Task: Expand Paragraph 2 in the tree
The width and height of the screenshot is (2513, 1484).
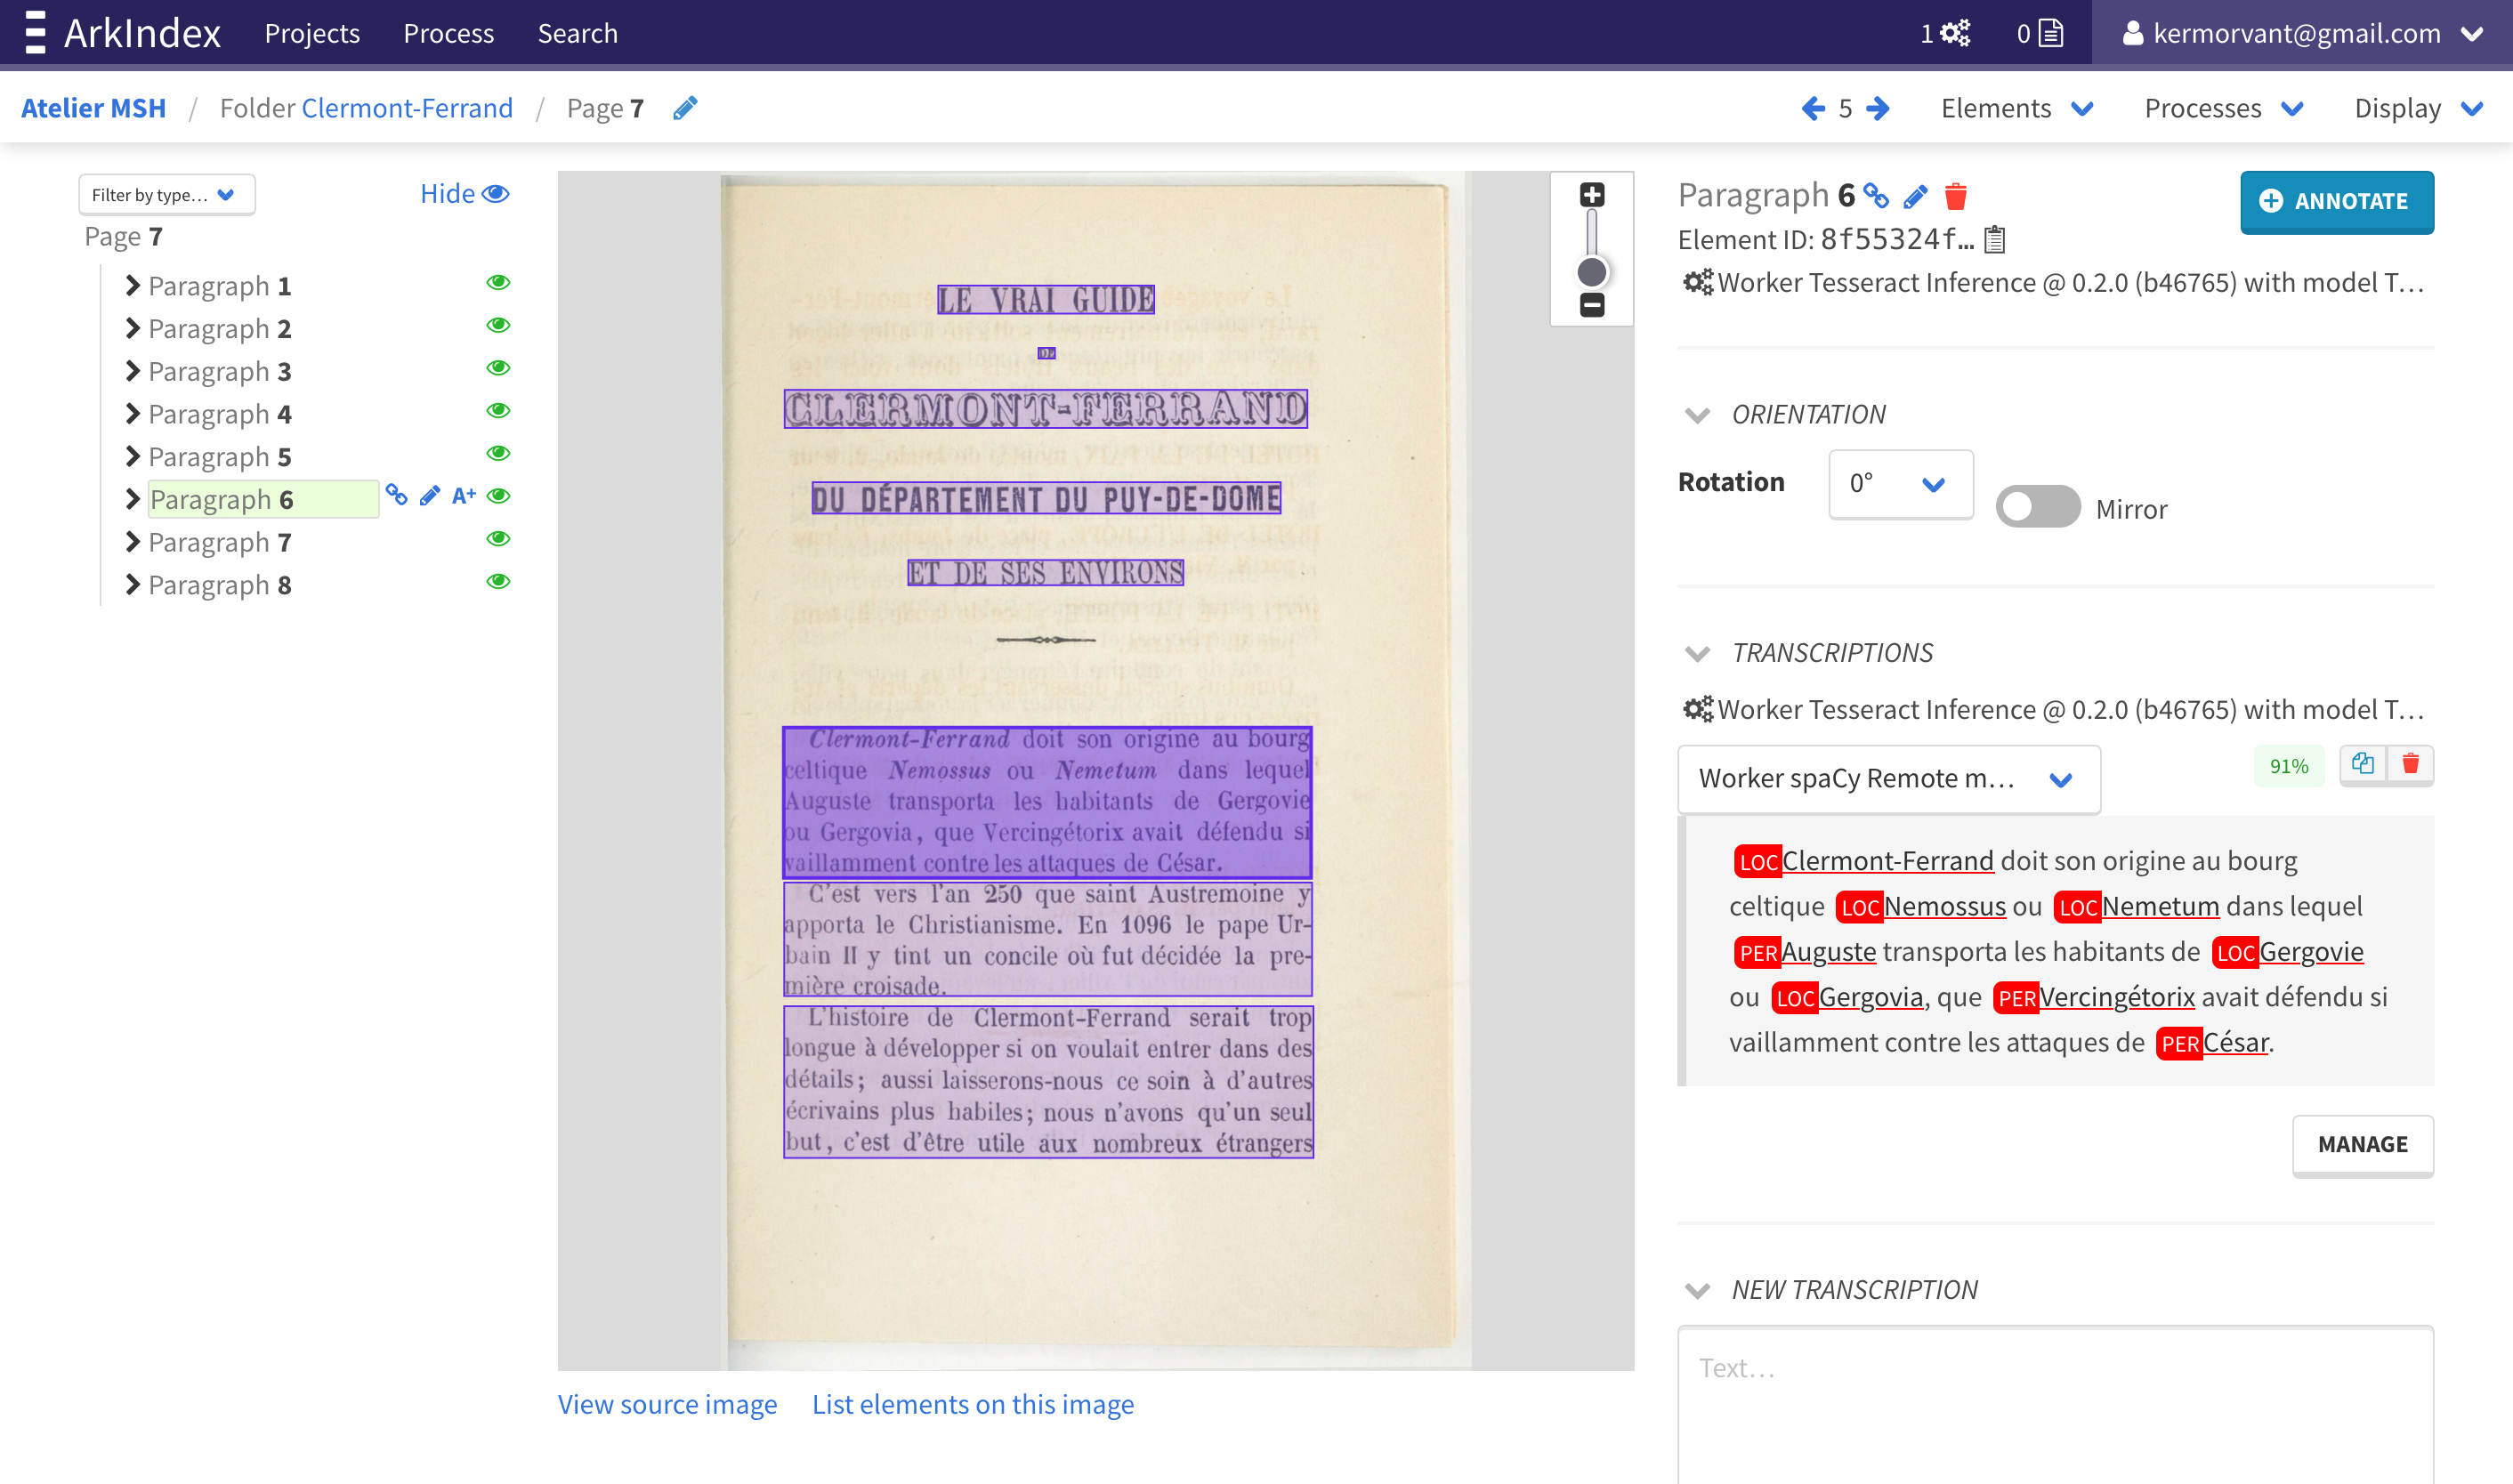Action: coord(132,328)
